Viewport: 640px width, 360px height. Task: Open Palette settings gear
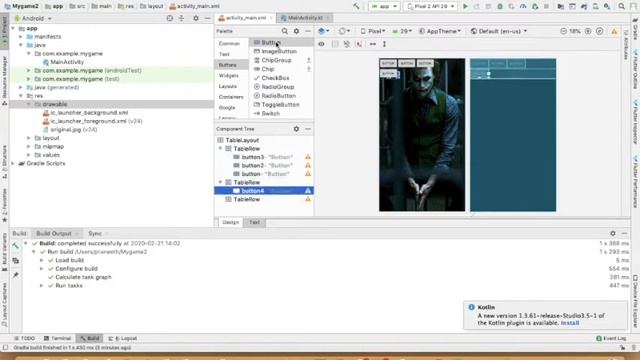click(x=296, y=31)
